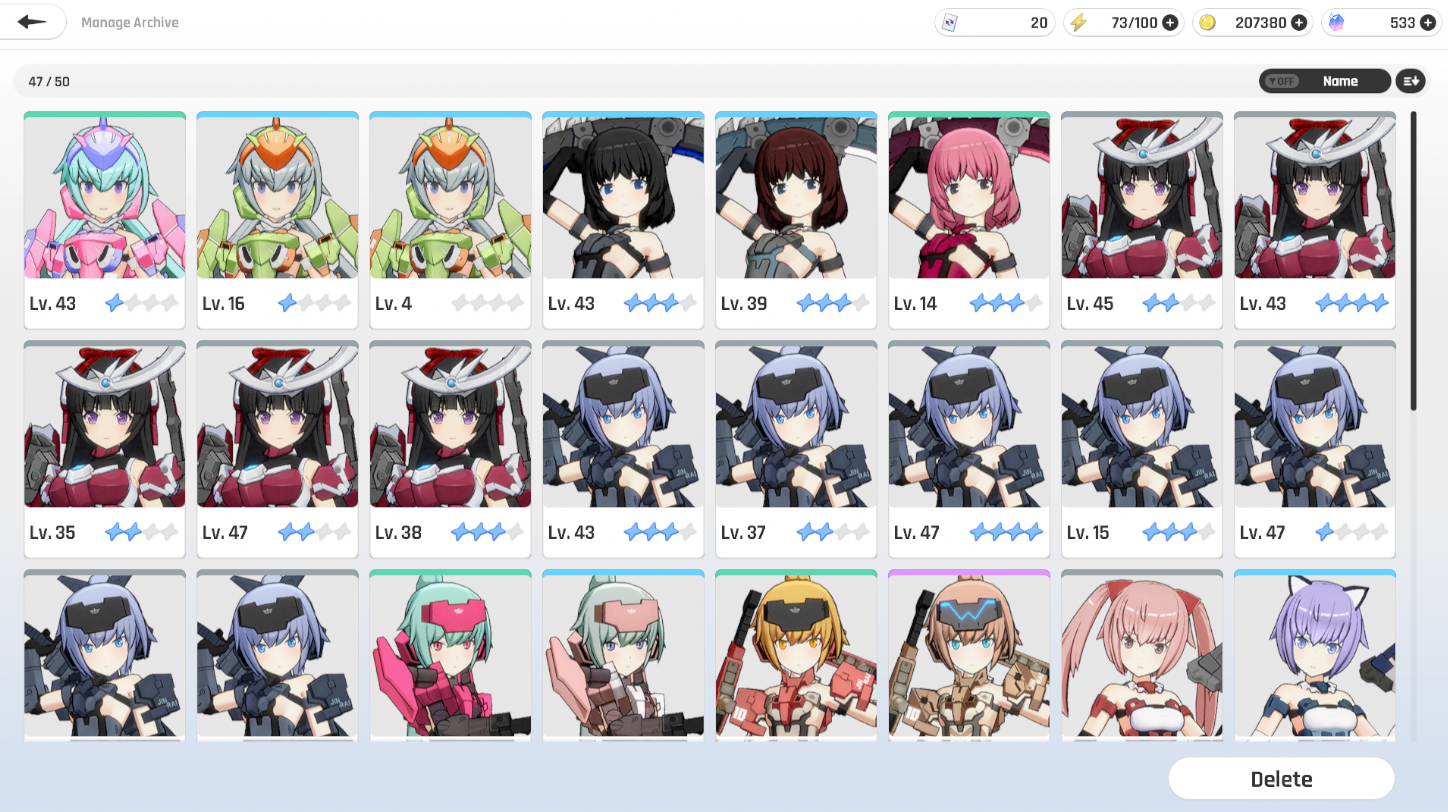Screen dimensions: 1448x812
Task: Add gems with the plus icon
Action: coord(1428,22)
